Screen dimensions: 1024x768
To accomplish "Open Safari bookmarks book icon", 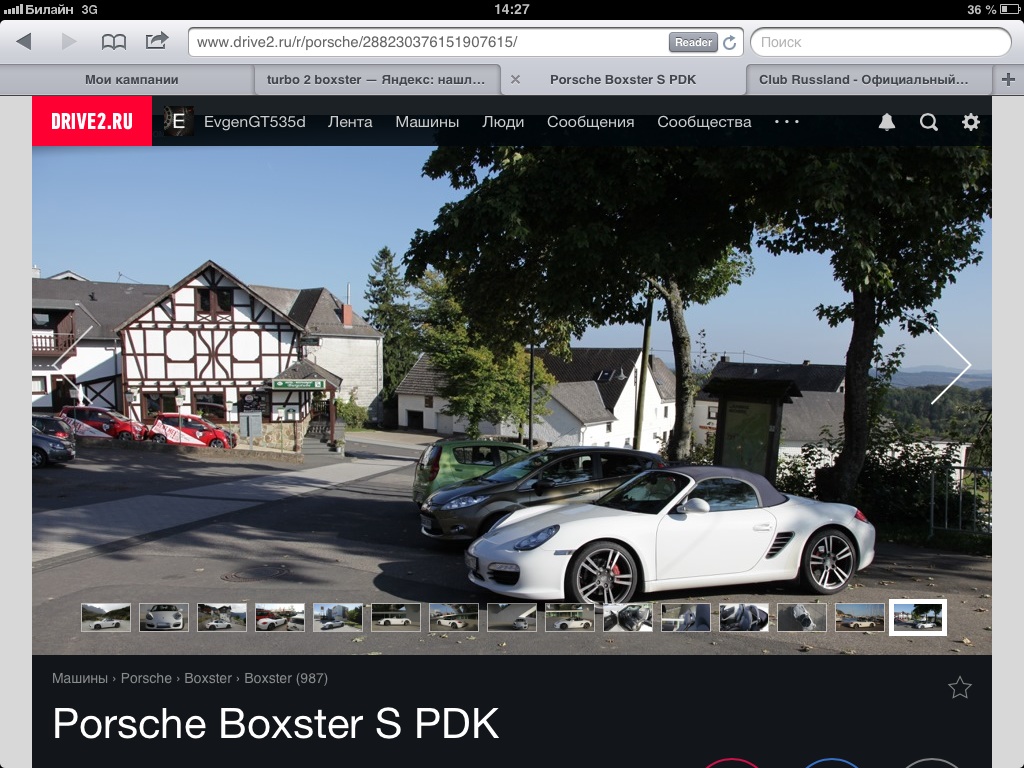I will coord(114,42).
